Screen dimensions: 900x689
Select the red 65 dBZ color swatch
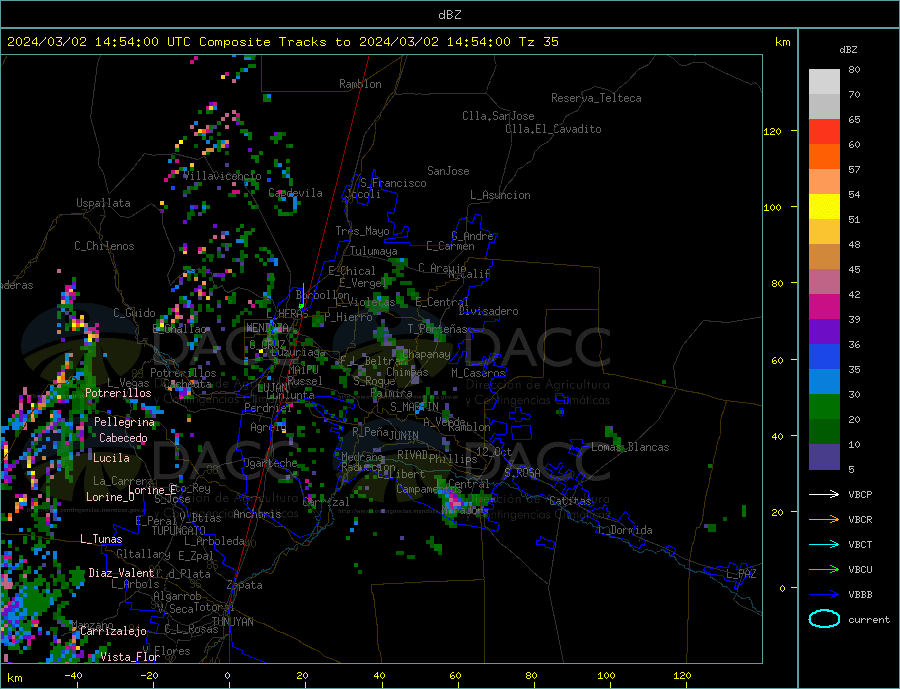click(824, 132)
